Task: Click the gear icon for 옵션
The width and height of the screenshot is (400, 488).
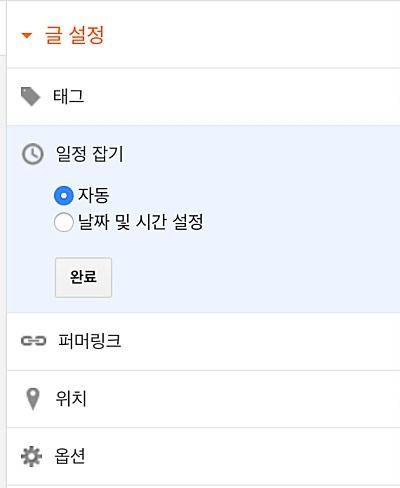Action: click(31, 456)
